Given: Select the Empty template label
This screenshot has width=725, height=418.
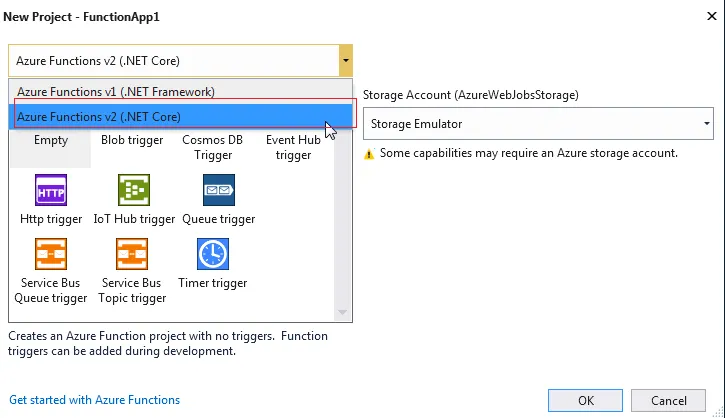Looking at the screenshot, I should click(x=51, y=140).
